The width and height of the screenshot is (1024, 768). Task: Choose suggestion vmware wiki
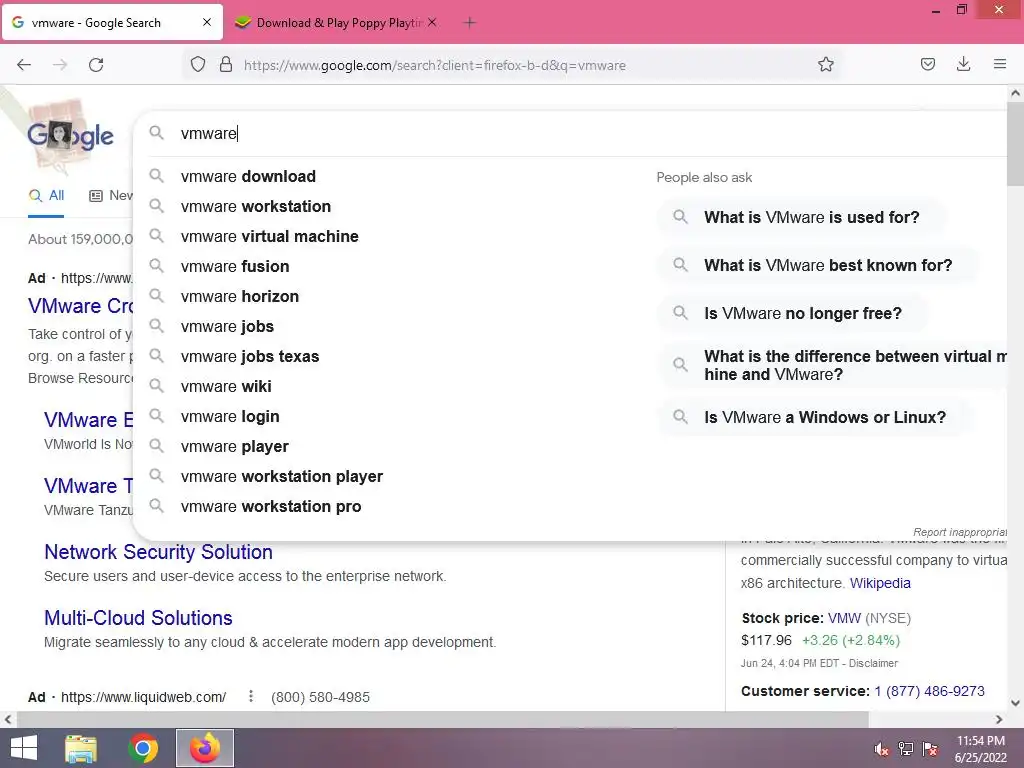[x=226, y=387]
